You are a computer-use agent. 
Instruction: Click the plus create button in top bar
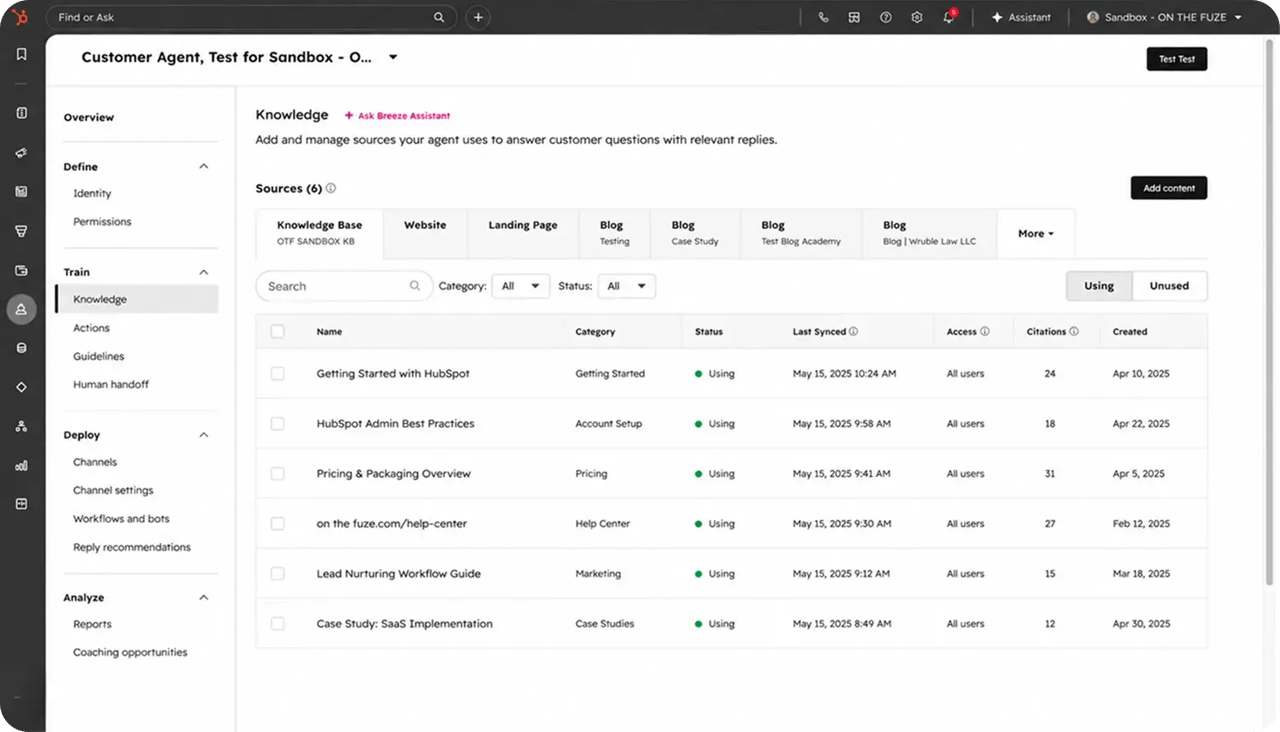click(x=478, y=17)
